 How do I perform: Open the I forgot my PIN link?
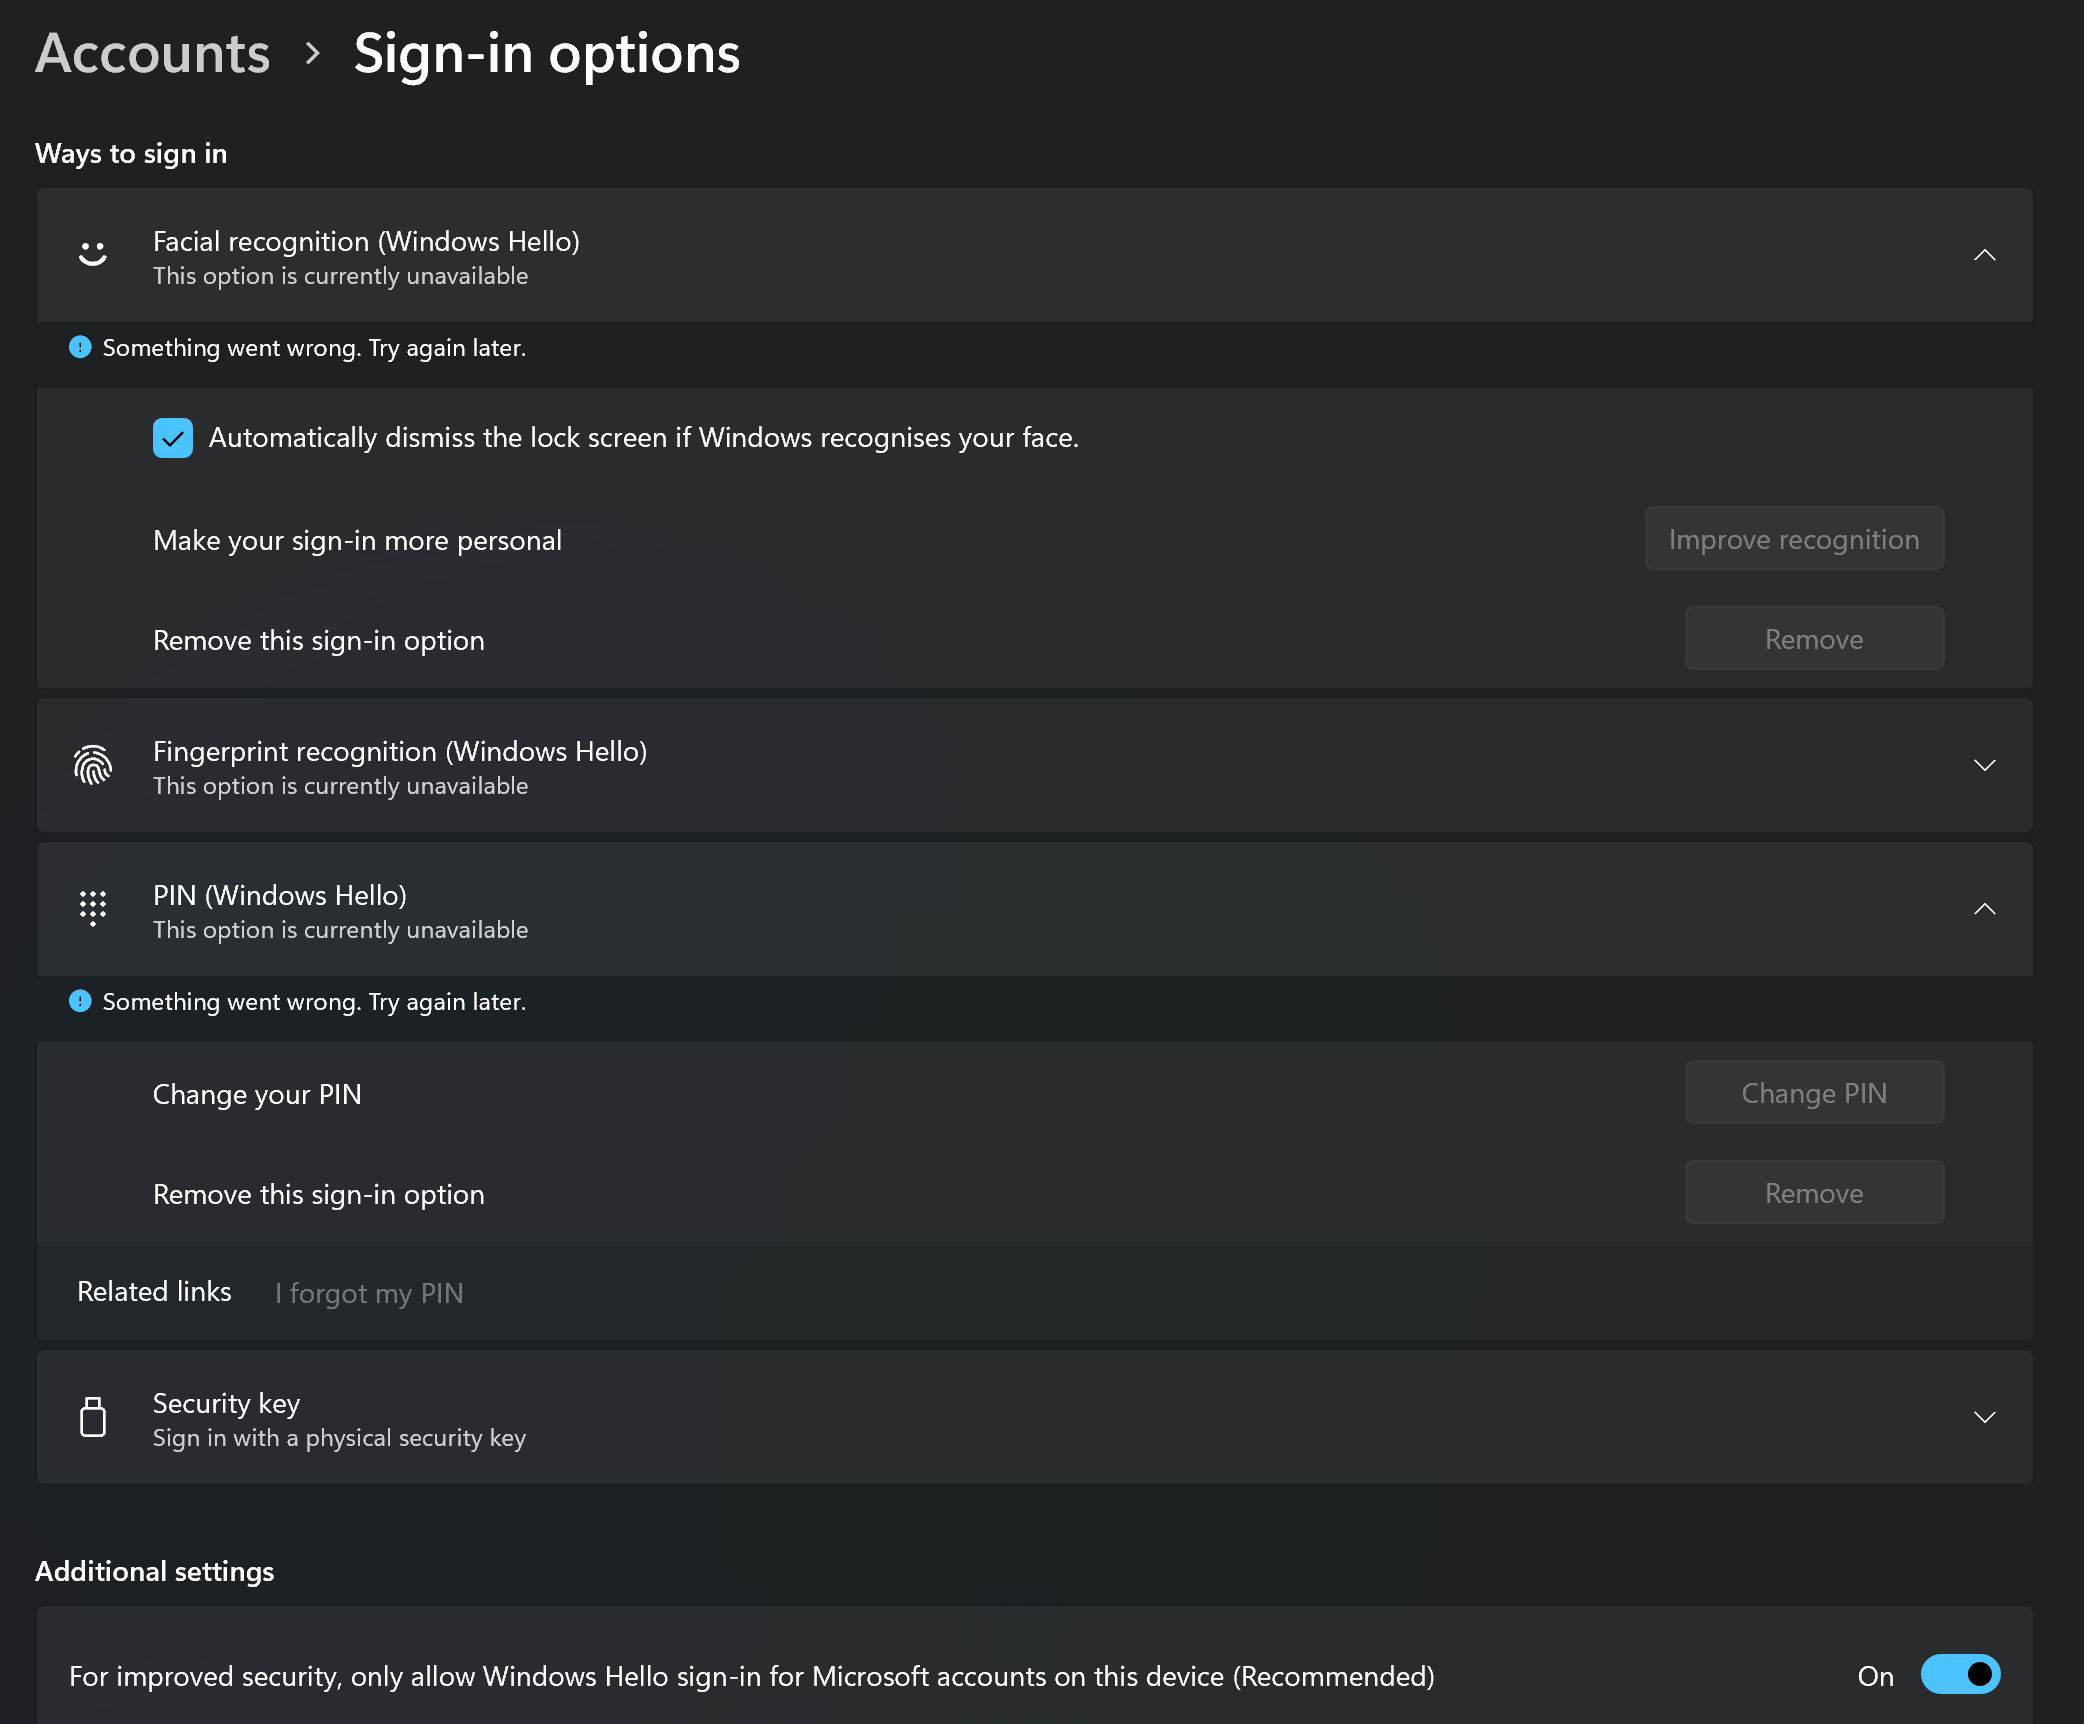[369, 1293]
